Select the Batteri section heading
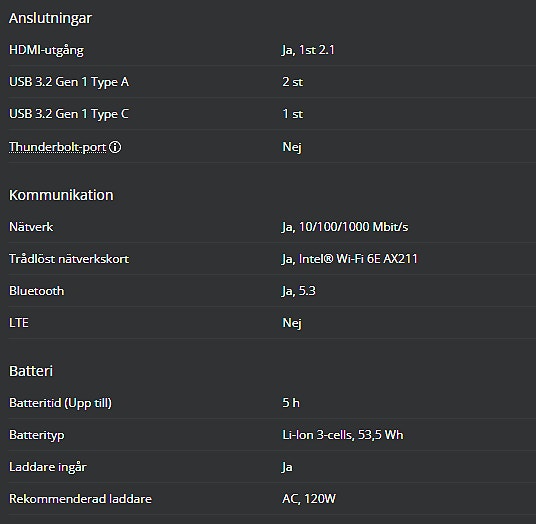Image resolution: width=536 pixels, height=524 pixels. pos(31,371)
